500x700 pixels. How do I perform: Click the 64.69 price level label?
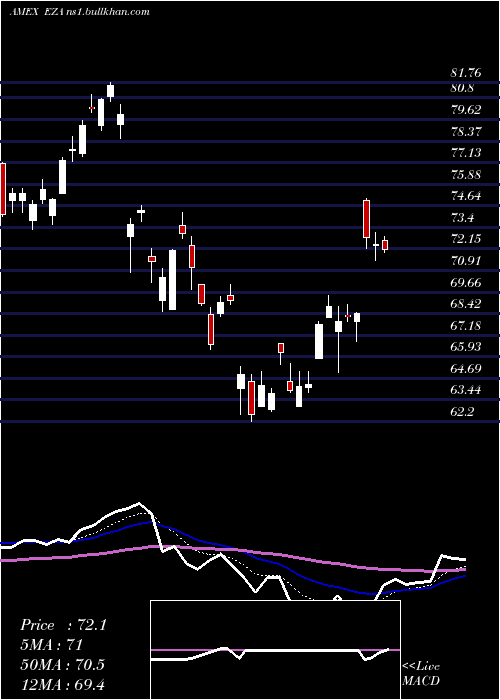click(467, 369)
